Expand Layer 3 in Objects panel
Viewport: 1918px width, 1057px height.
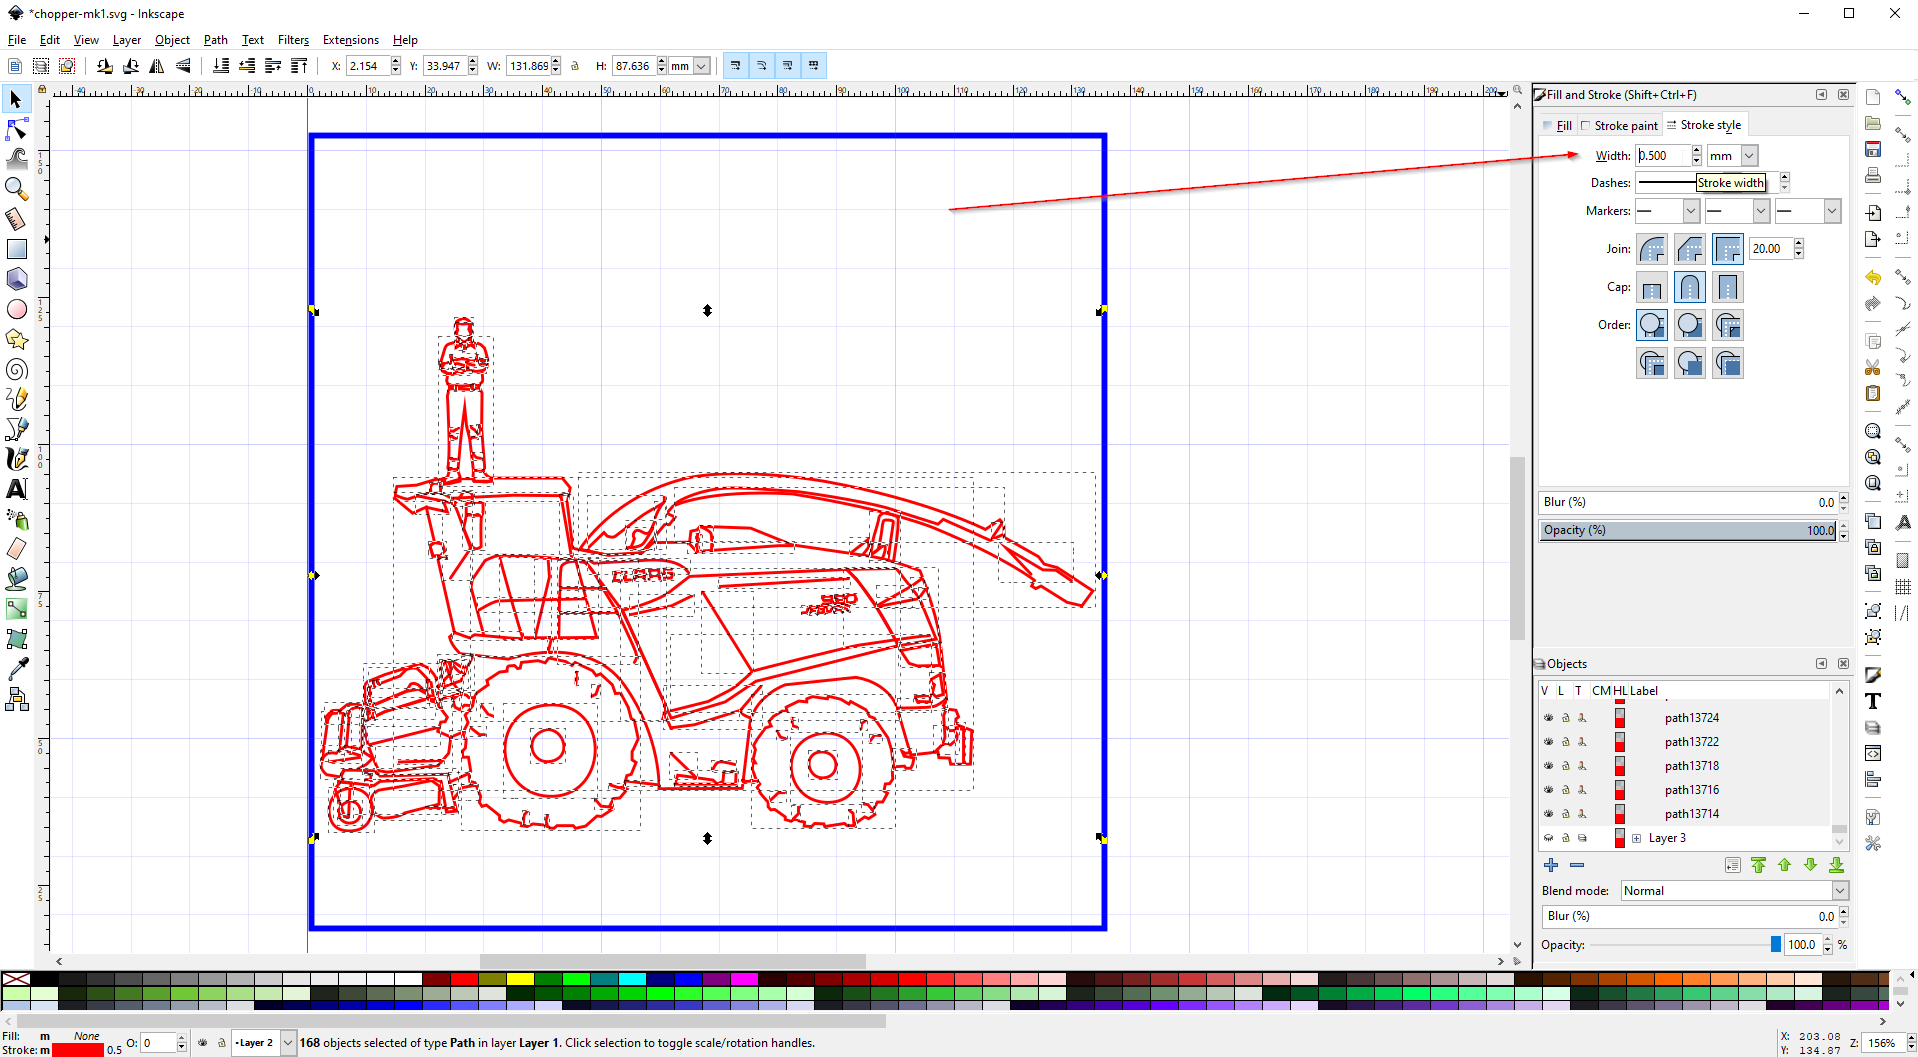point(1636,838)
